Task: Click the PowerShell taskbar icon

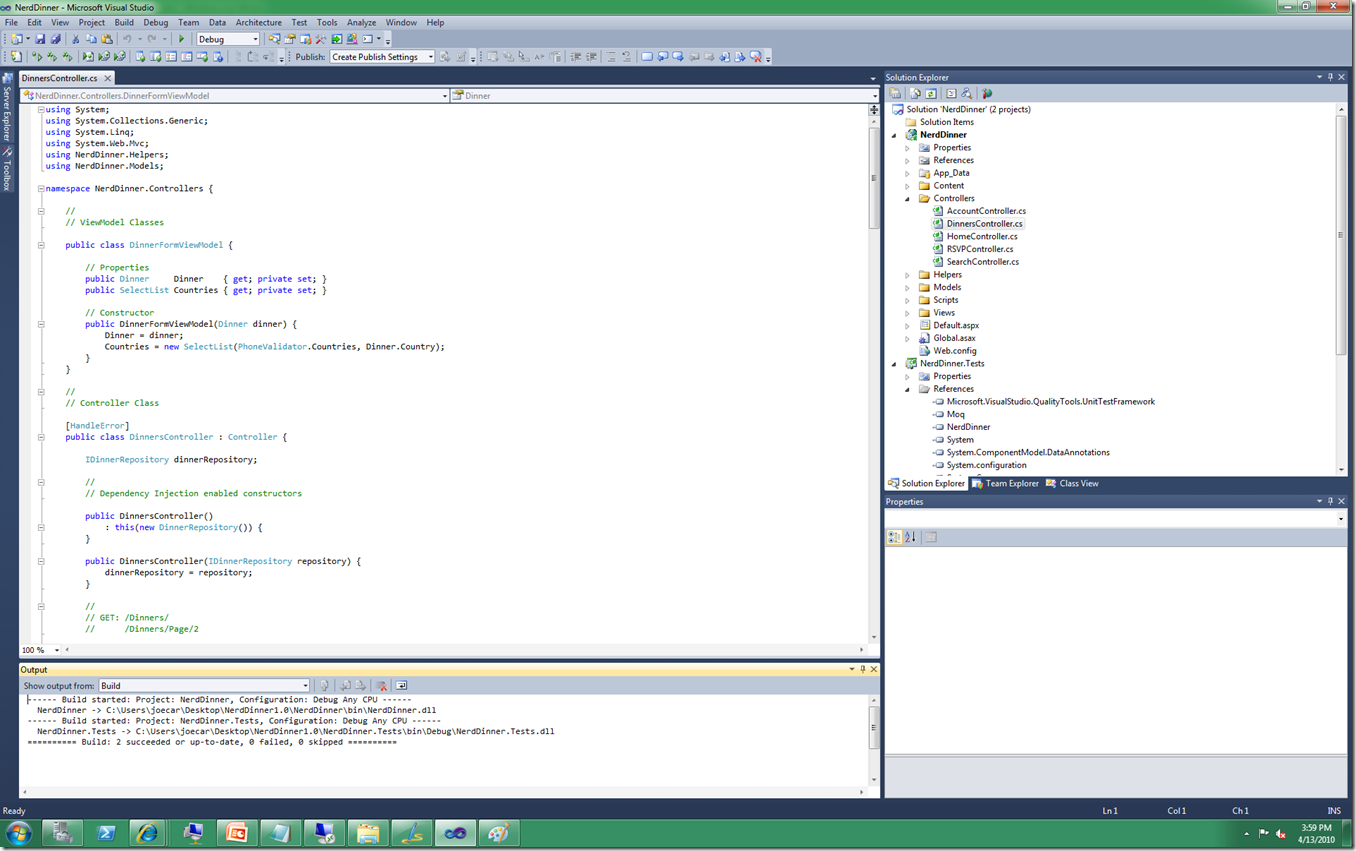Action: 105,832
